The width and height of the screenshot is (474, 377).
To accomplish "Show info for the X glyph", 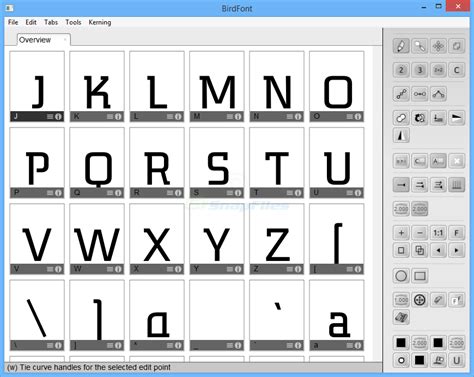I will click(178, 269).
